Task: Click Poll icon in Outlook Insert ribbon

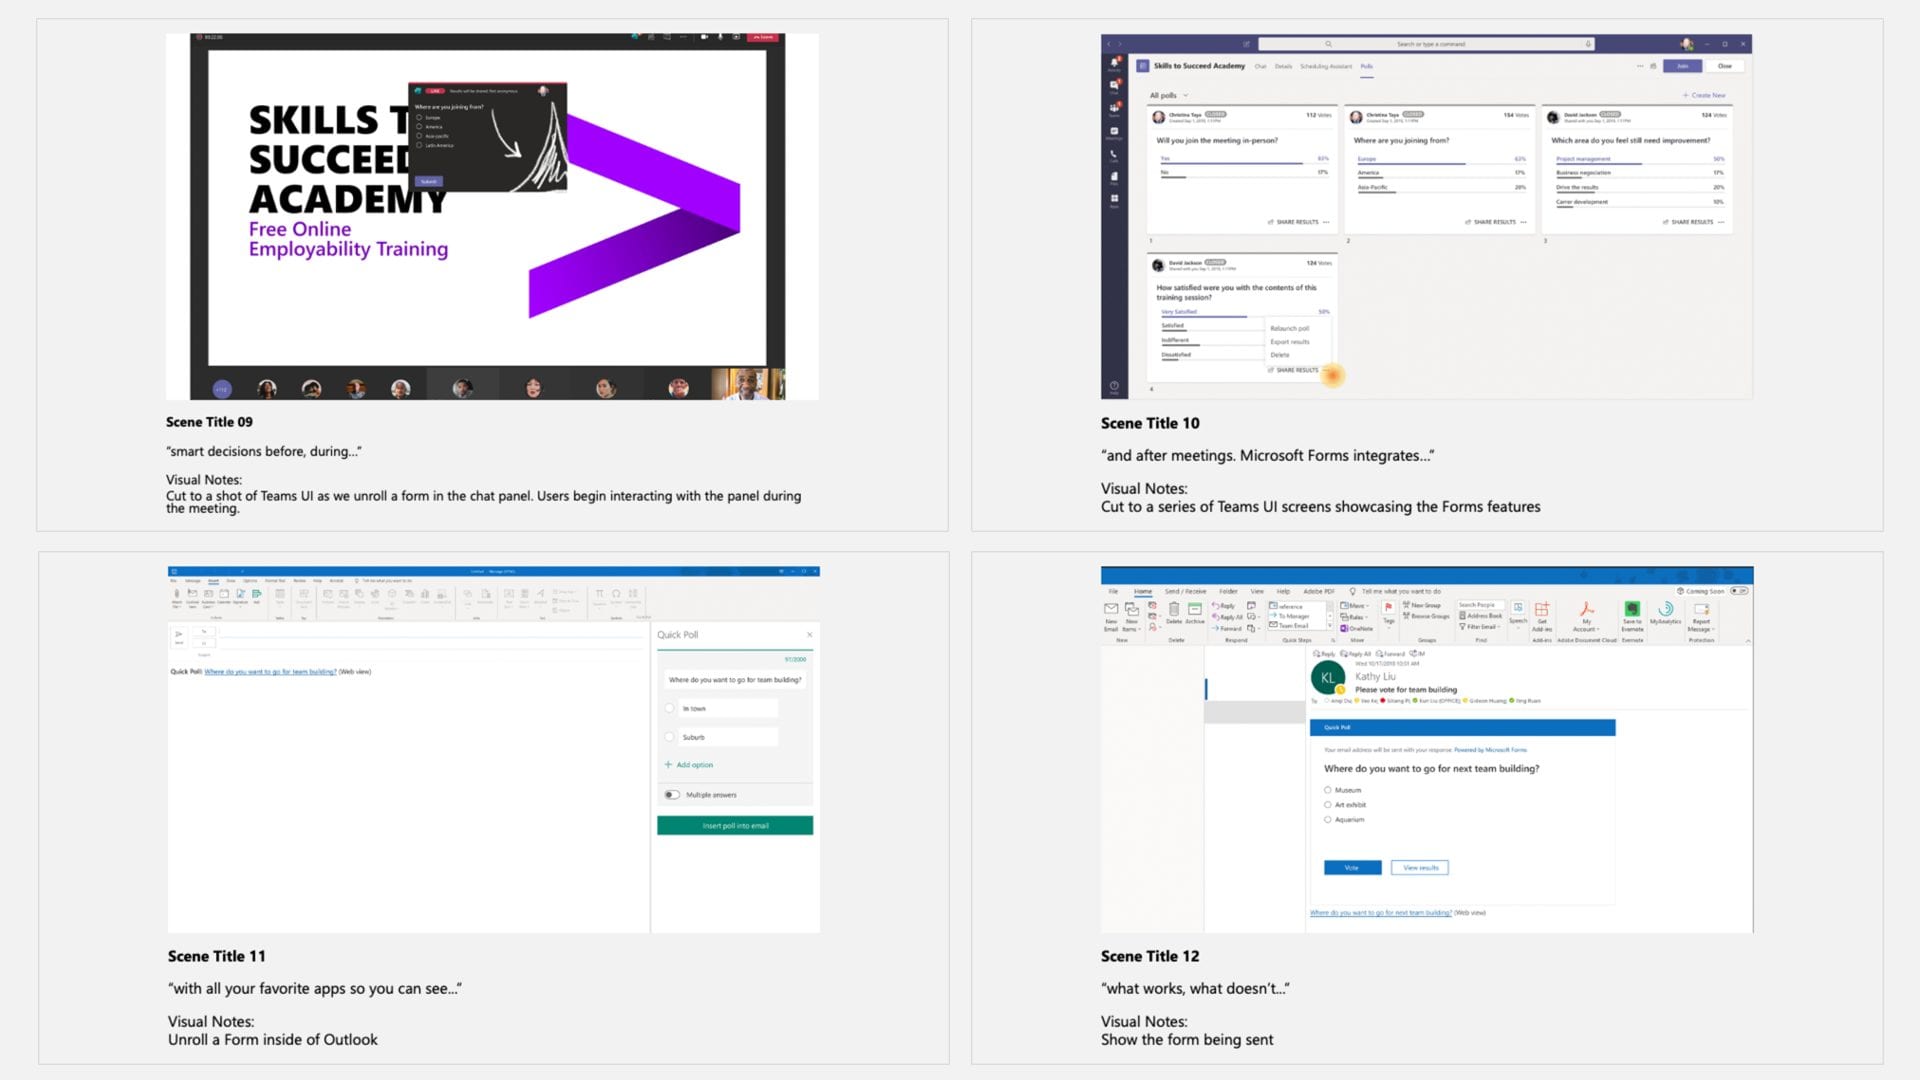Action: click(256, 594)
